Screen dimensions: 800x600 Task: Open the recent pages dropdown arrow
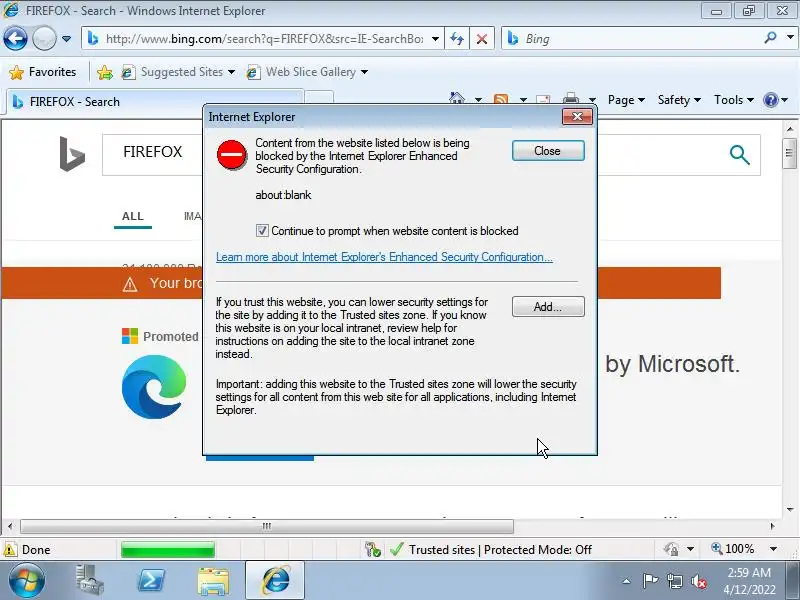(66, 39)
